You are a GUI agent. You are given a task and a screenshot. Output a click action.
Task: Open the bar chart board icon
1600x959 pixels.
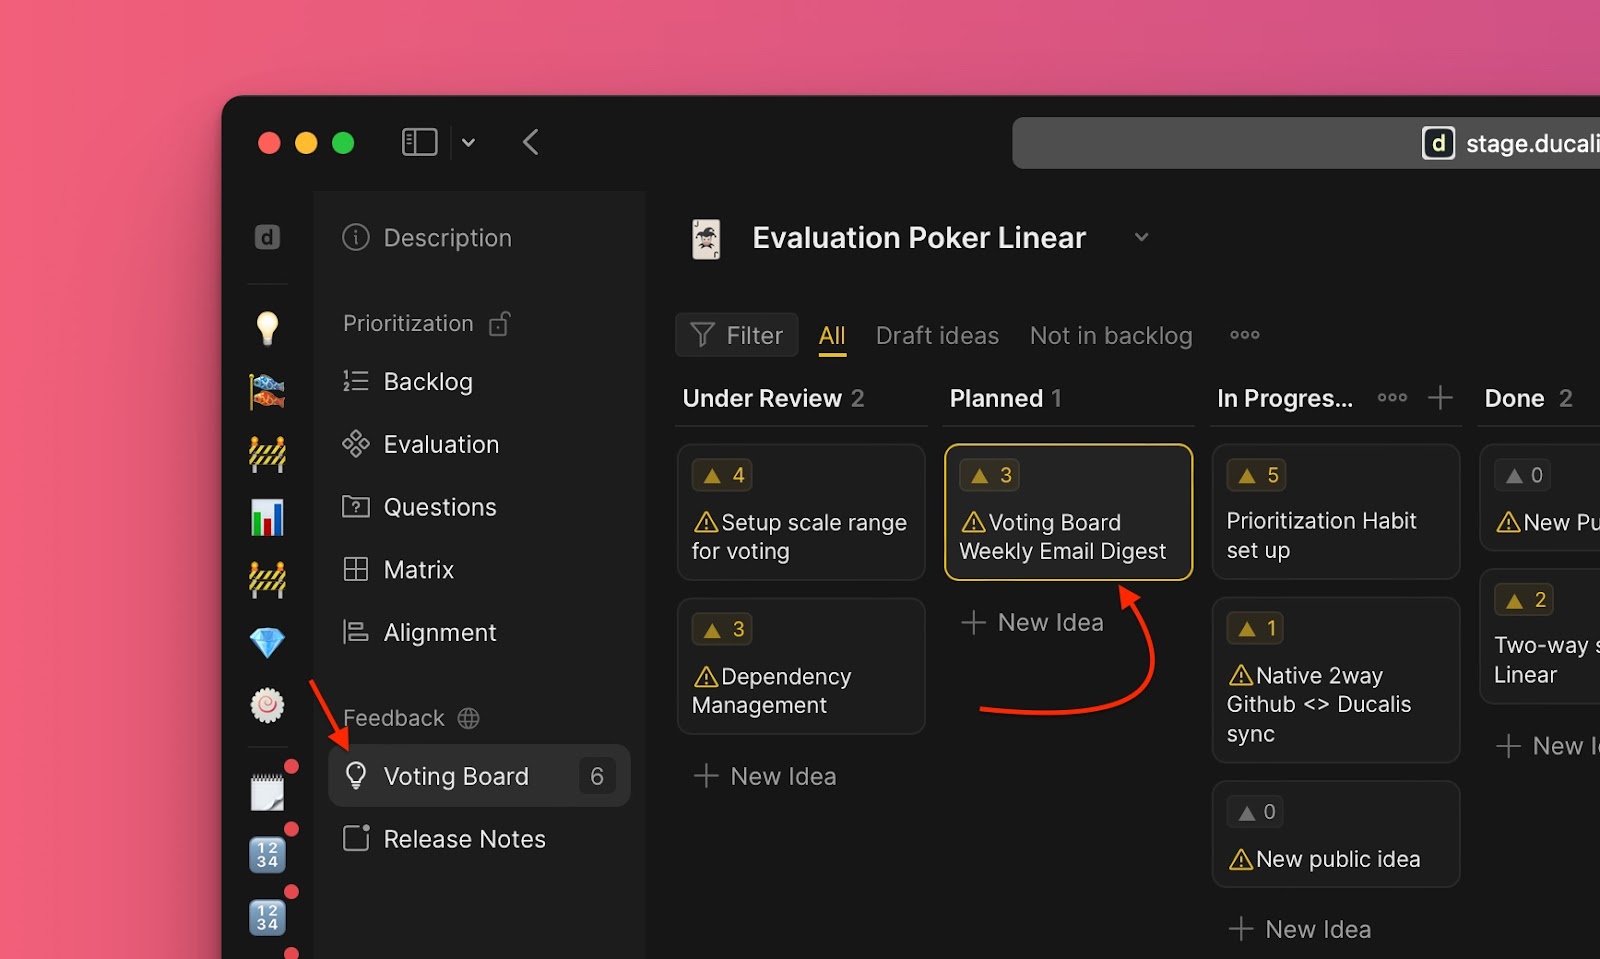point(267,517)
